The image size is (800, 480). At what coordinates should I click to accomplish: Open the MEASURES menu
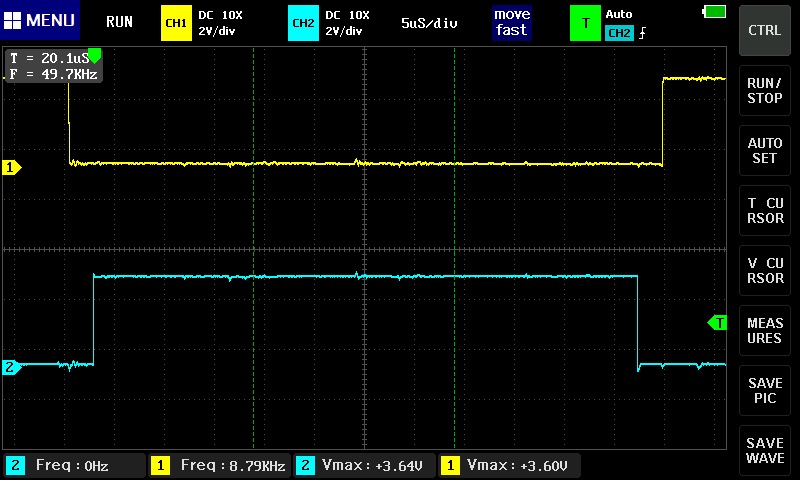(x=765, y=330)
